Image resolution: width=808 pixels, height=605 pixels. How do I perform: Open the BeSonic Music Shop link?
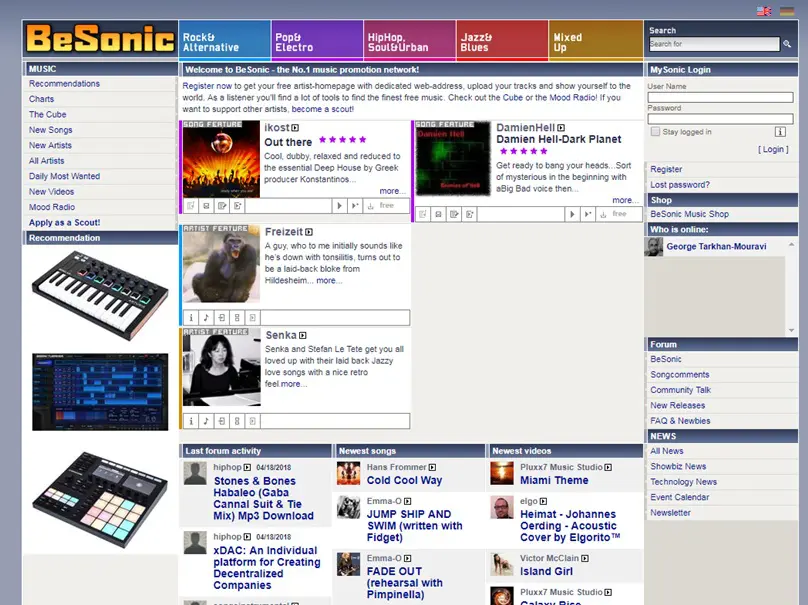(689, 214)
